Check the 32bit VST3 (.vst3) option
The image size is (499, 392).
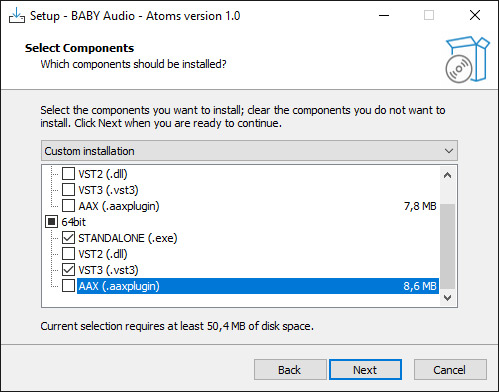(68, 190)
